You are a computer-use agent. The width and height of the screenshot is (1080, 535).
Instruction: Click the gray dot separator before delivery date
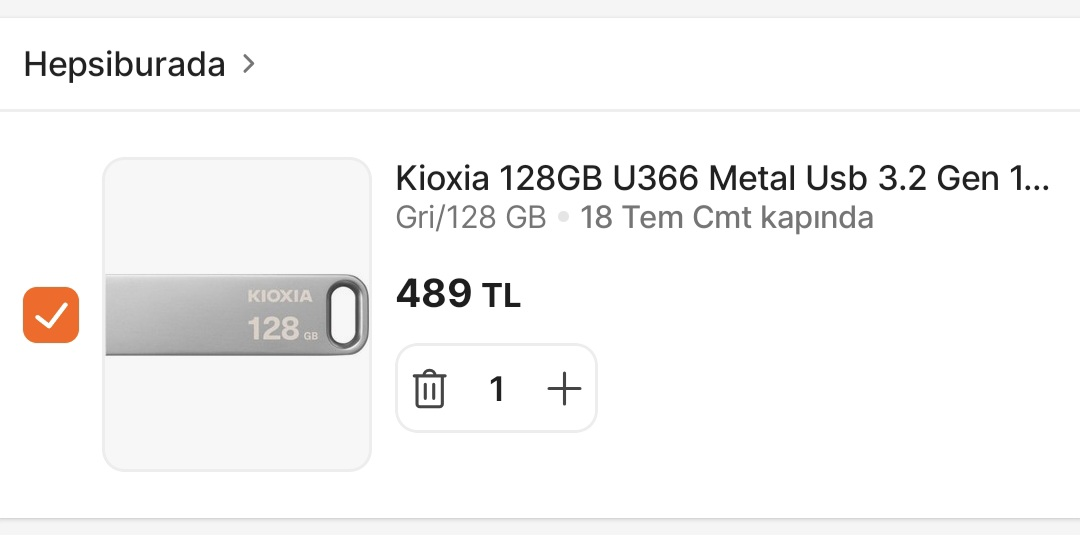(563, 218)
